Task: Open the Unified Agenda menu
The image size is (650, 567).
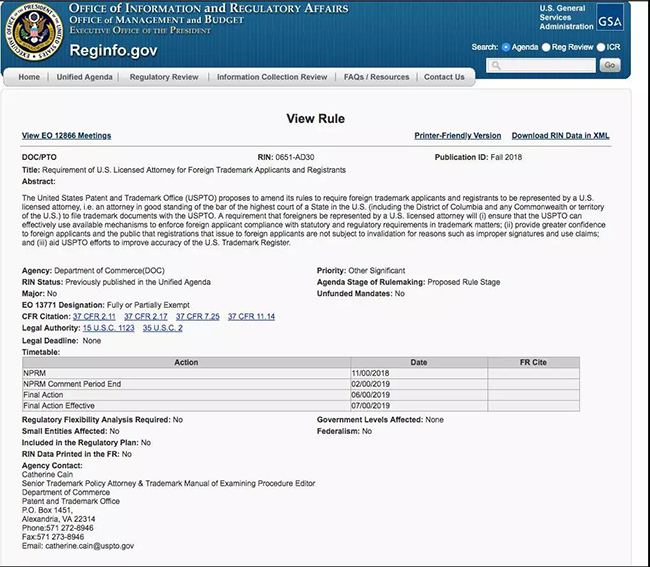Action: coord(85,77)
